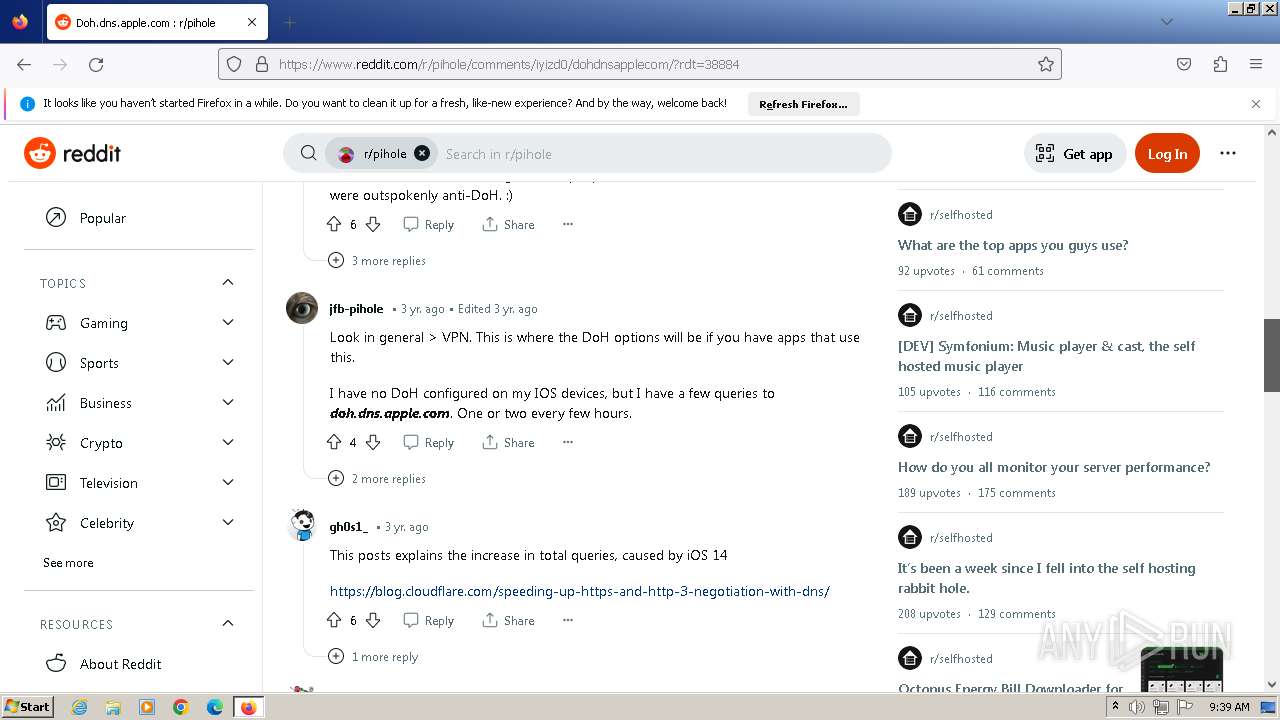Screen dimensions: 1280x720
Task: Collapse the TOPICS section
Action: pos(228,283)
